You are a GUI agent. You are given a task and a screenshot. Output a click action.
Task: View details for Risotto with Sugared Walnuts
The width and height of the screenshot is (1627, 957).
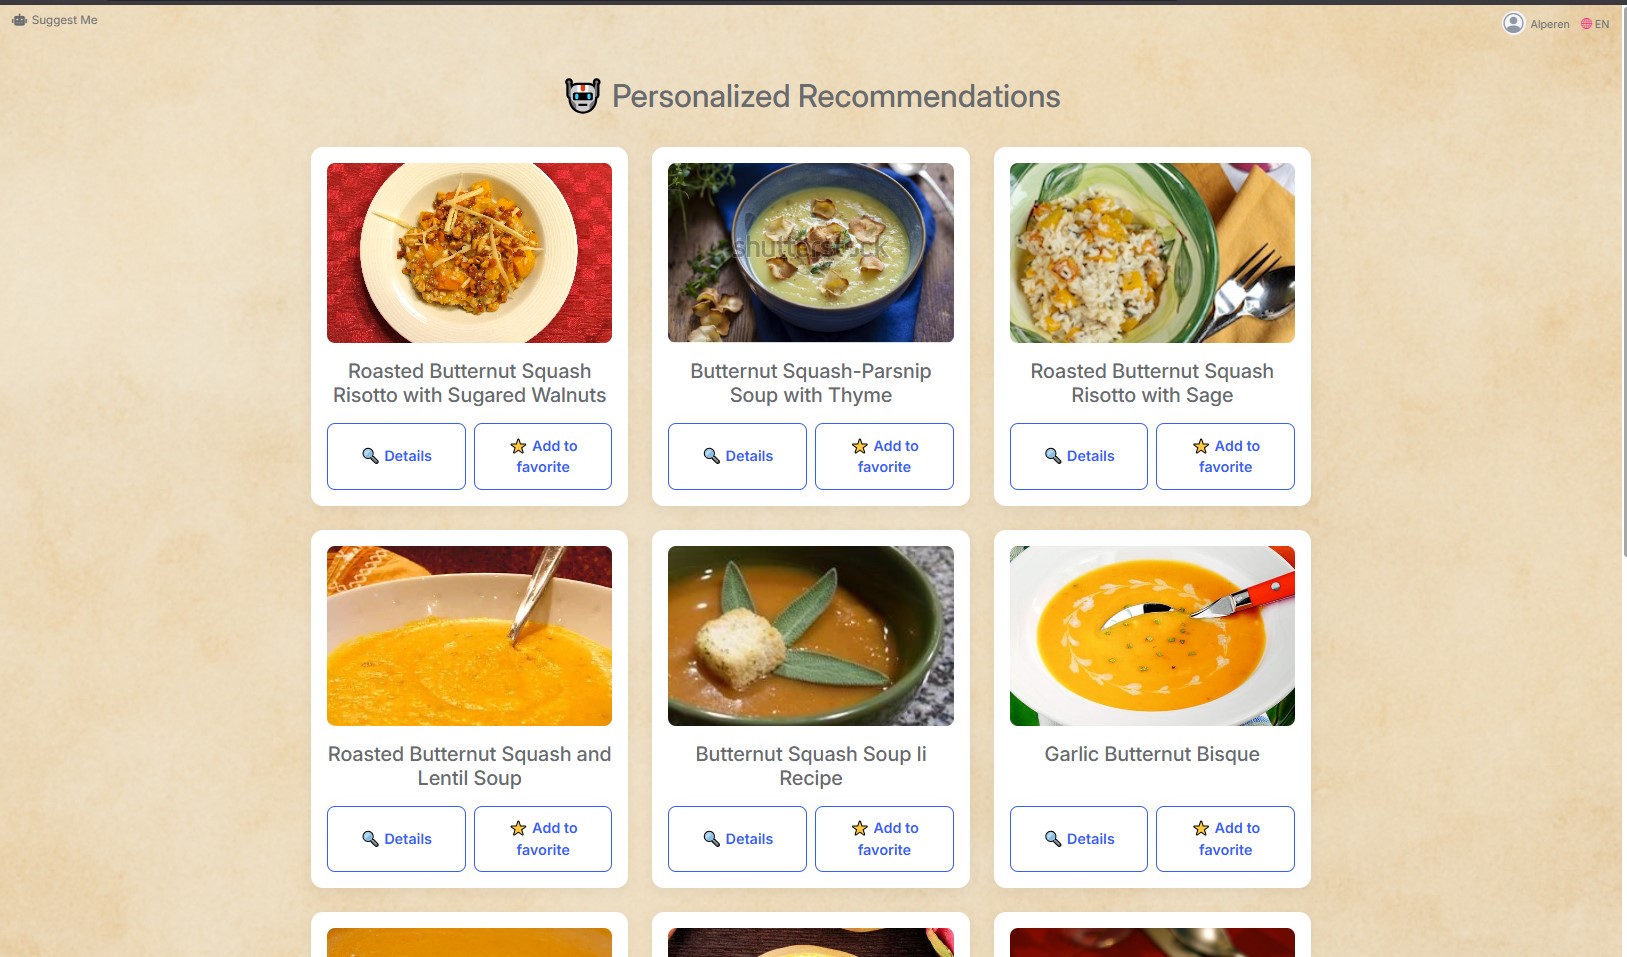click(x=396, y=456)
